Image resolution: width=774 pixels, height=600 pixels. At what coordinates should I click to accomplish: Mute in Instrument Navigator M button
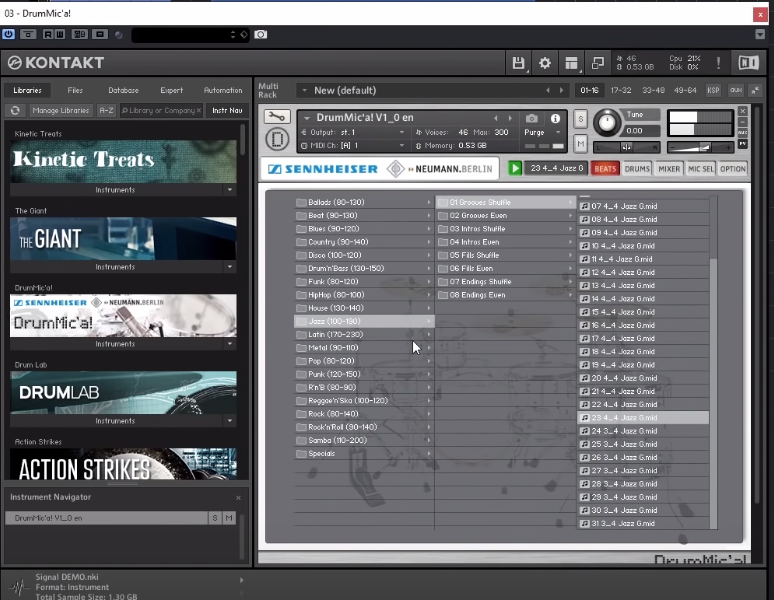click(x=229, y=518)
